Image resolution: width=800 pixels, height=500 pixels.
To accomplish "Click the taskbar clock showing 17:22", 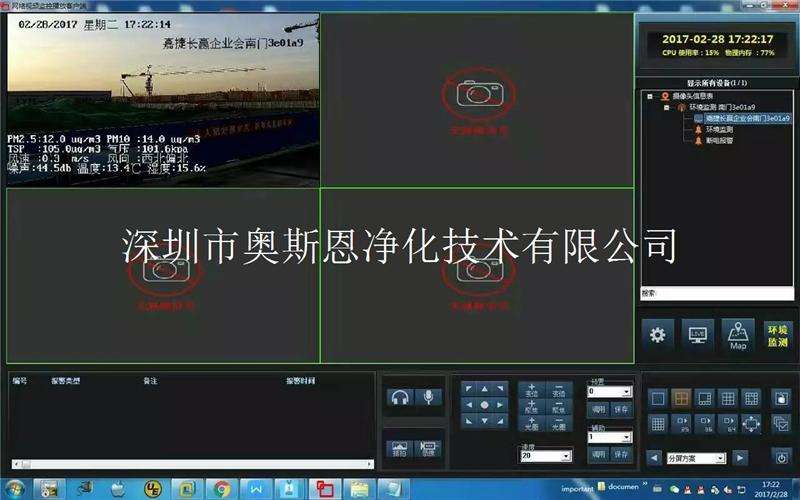I will pyautogui.click(x=771, y=489).
